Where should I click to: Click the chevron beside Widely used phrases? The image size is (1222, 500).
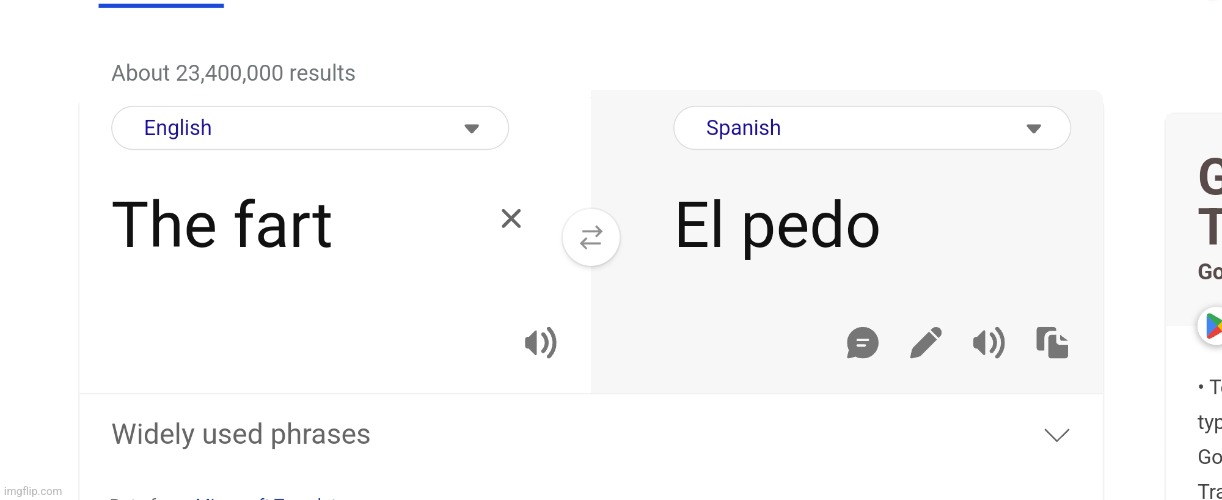coord(1056,435)
